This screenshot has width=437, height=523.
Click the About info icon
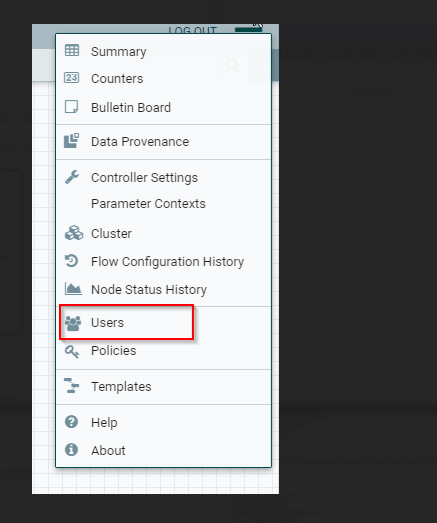tap(71, 450)
